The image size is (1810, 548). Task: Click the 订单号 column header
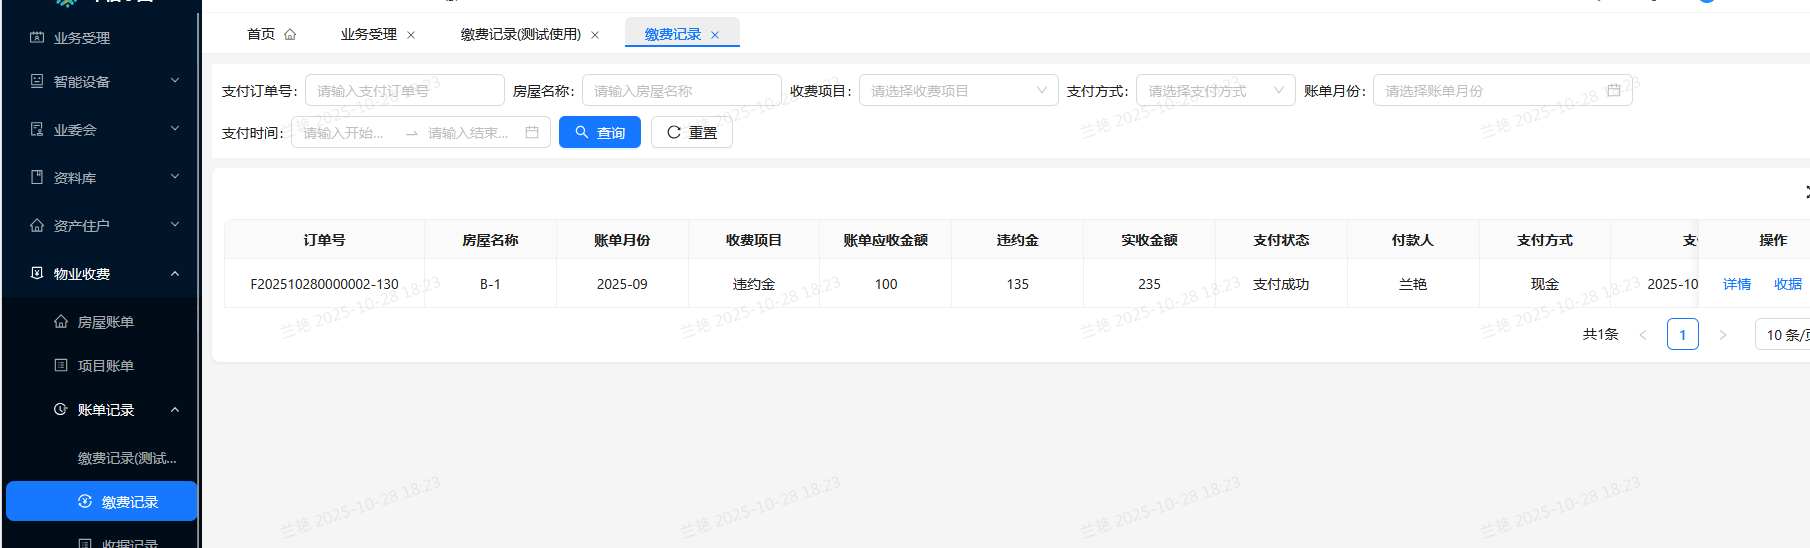coord(324,240)
